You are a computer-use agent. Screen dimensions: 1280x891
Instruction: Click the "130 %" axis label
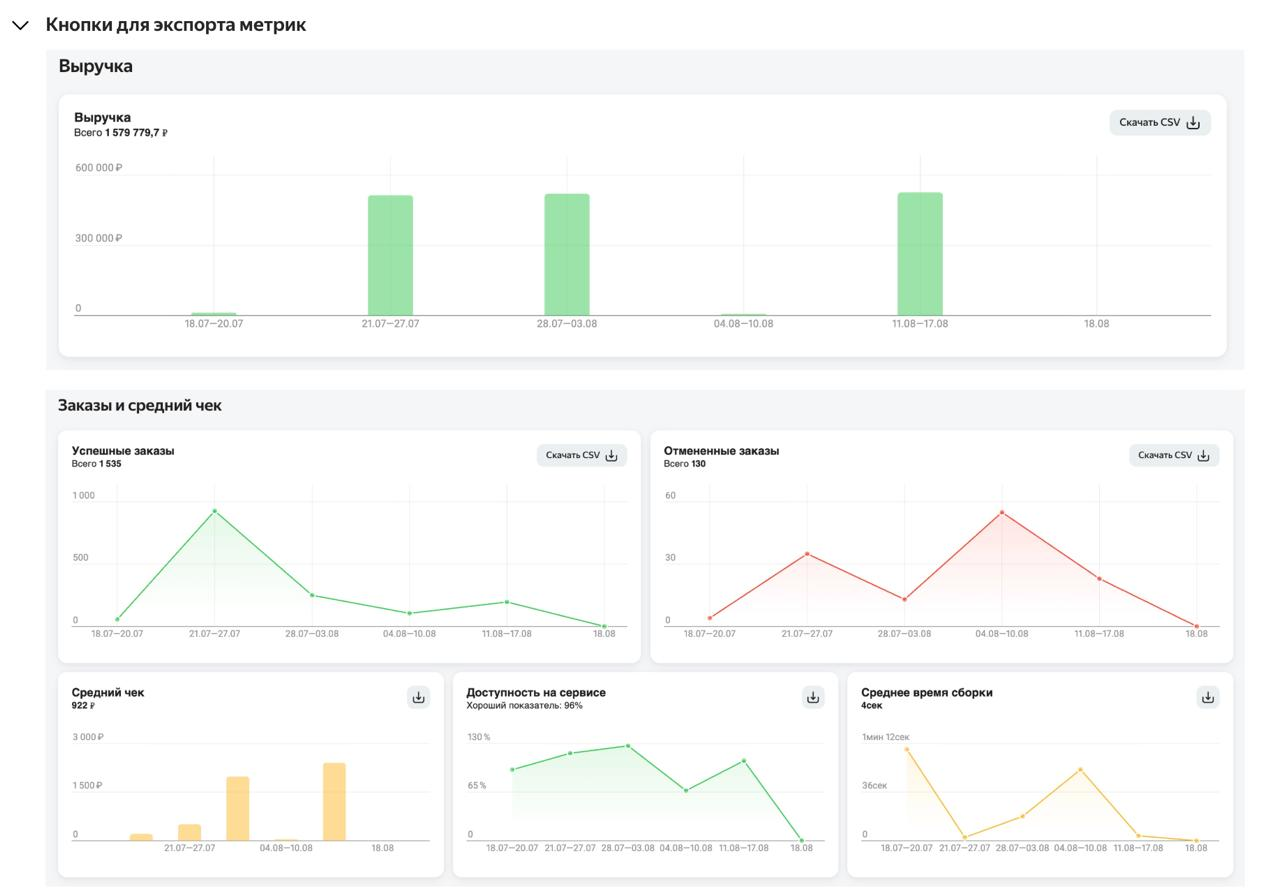pos(478,737)
